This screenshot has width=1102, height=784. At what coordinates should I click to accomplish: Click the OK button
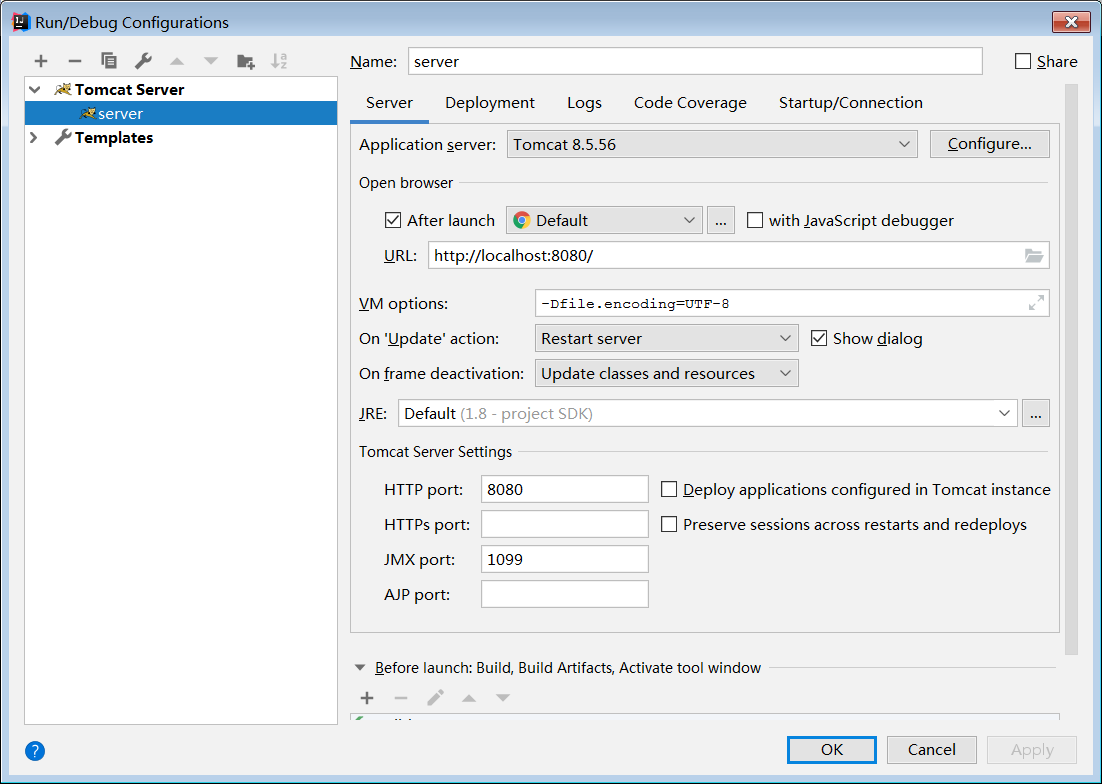(832, 750)
